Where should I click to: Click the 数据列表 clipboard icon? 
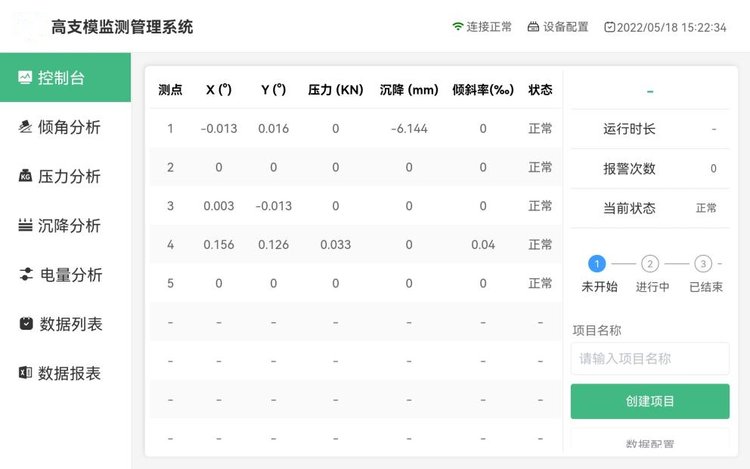click(x=25, y=324)
